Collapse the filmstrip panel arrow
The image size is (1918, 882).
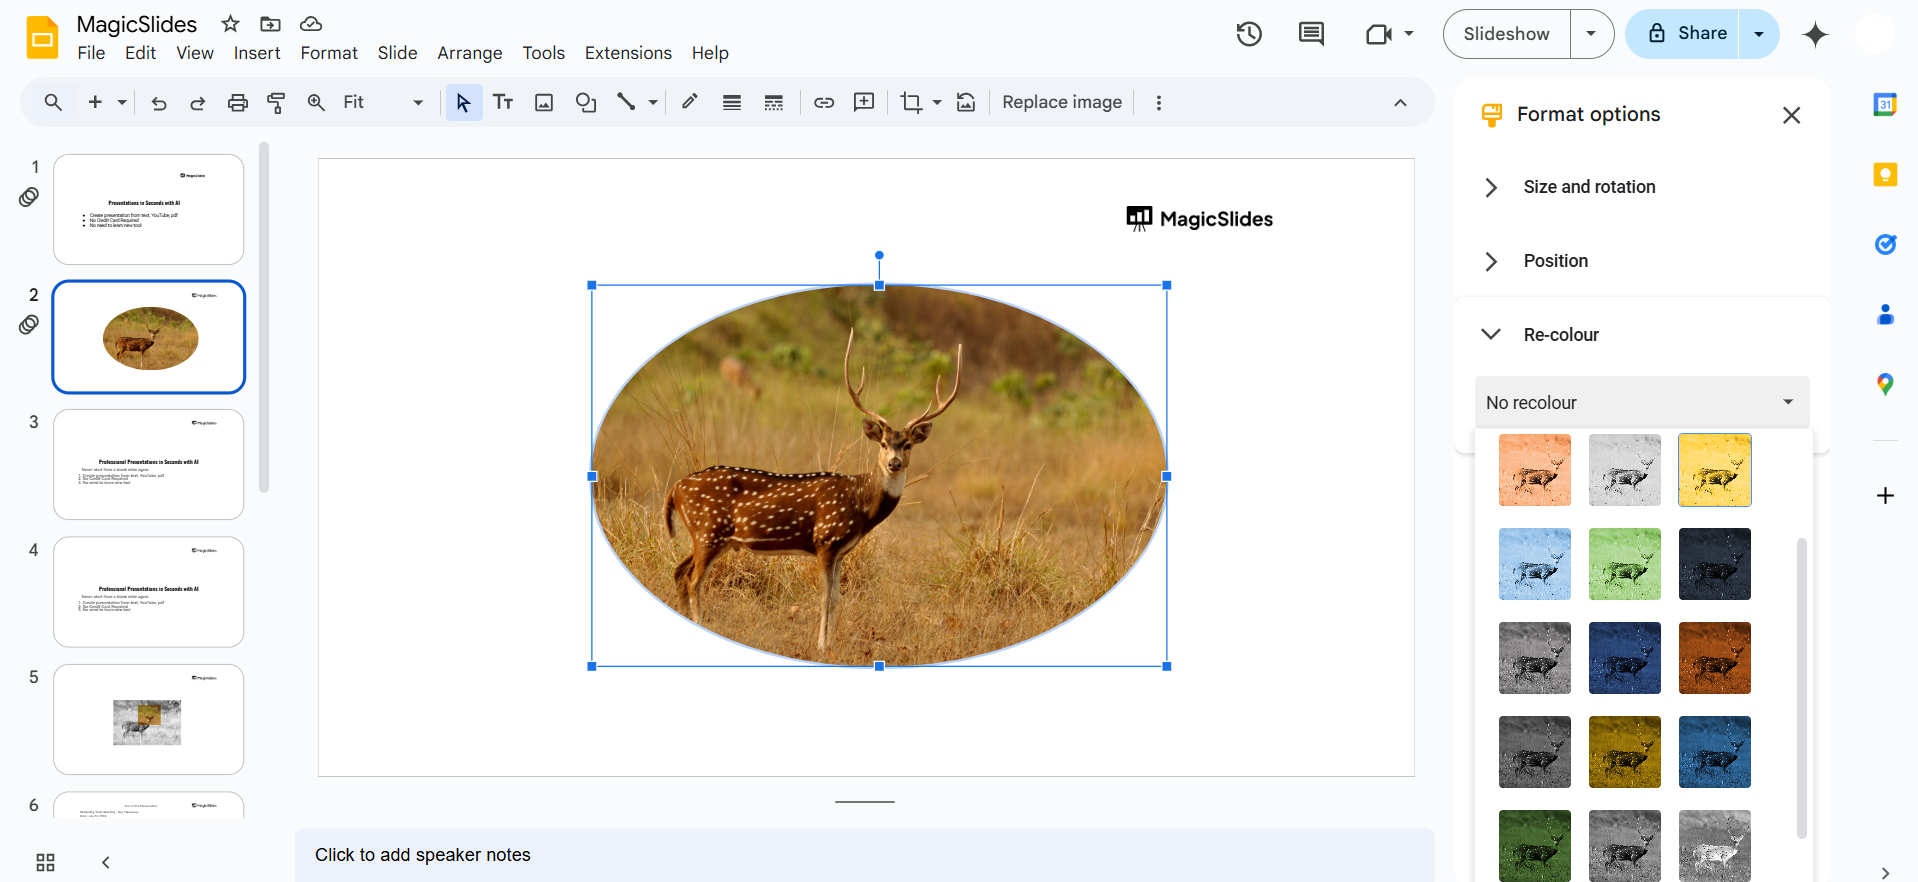point(106,862)
